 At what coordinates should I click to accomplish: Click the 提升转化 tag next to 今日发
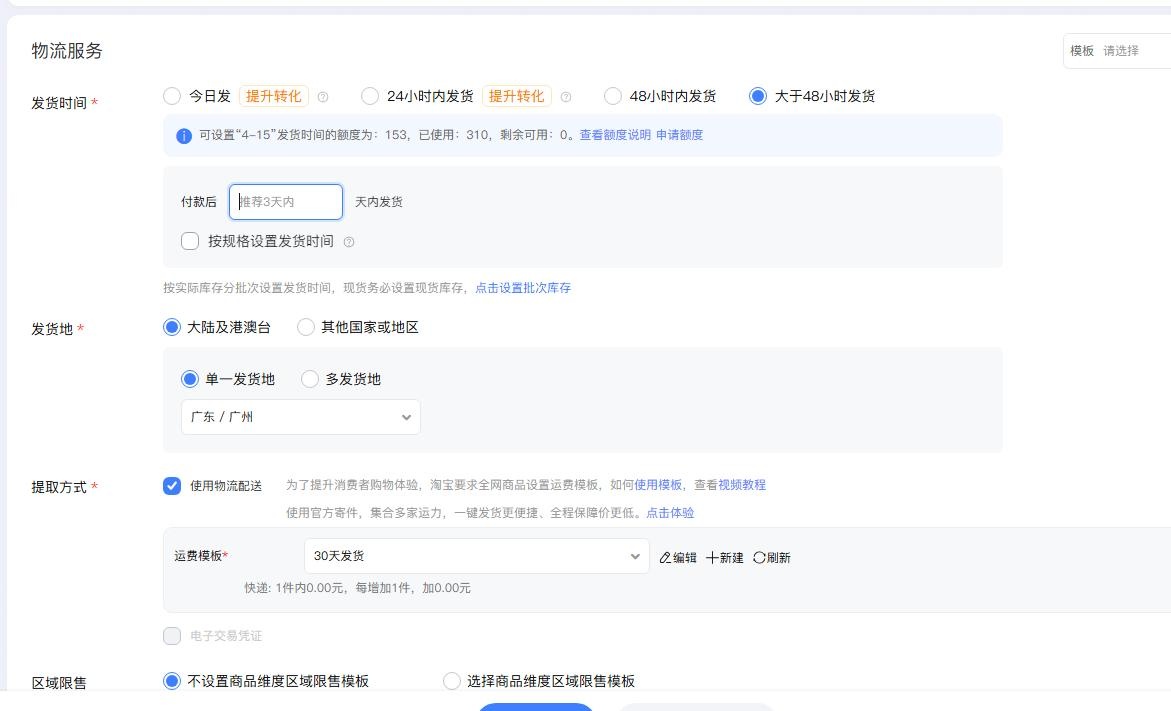pyautogui.click(x=273, y=96)
